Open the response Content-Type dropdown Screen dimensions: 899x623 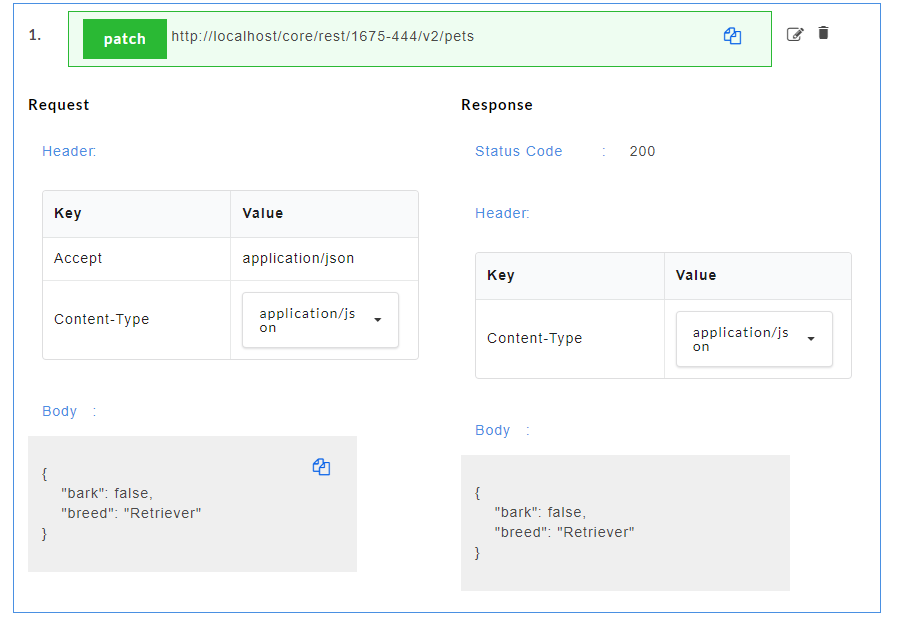click(754, 339)
